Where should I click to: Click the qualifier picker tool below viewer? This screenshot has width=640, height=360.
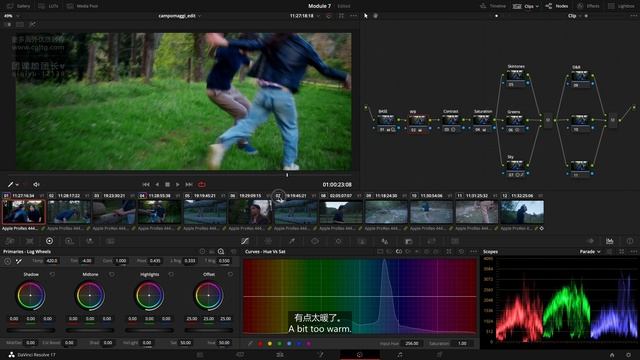[11, 184]
